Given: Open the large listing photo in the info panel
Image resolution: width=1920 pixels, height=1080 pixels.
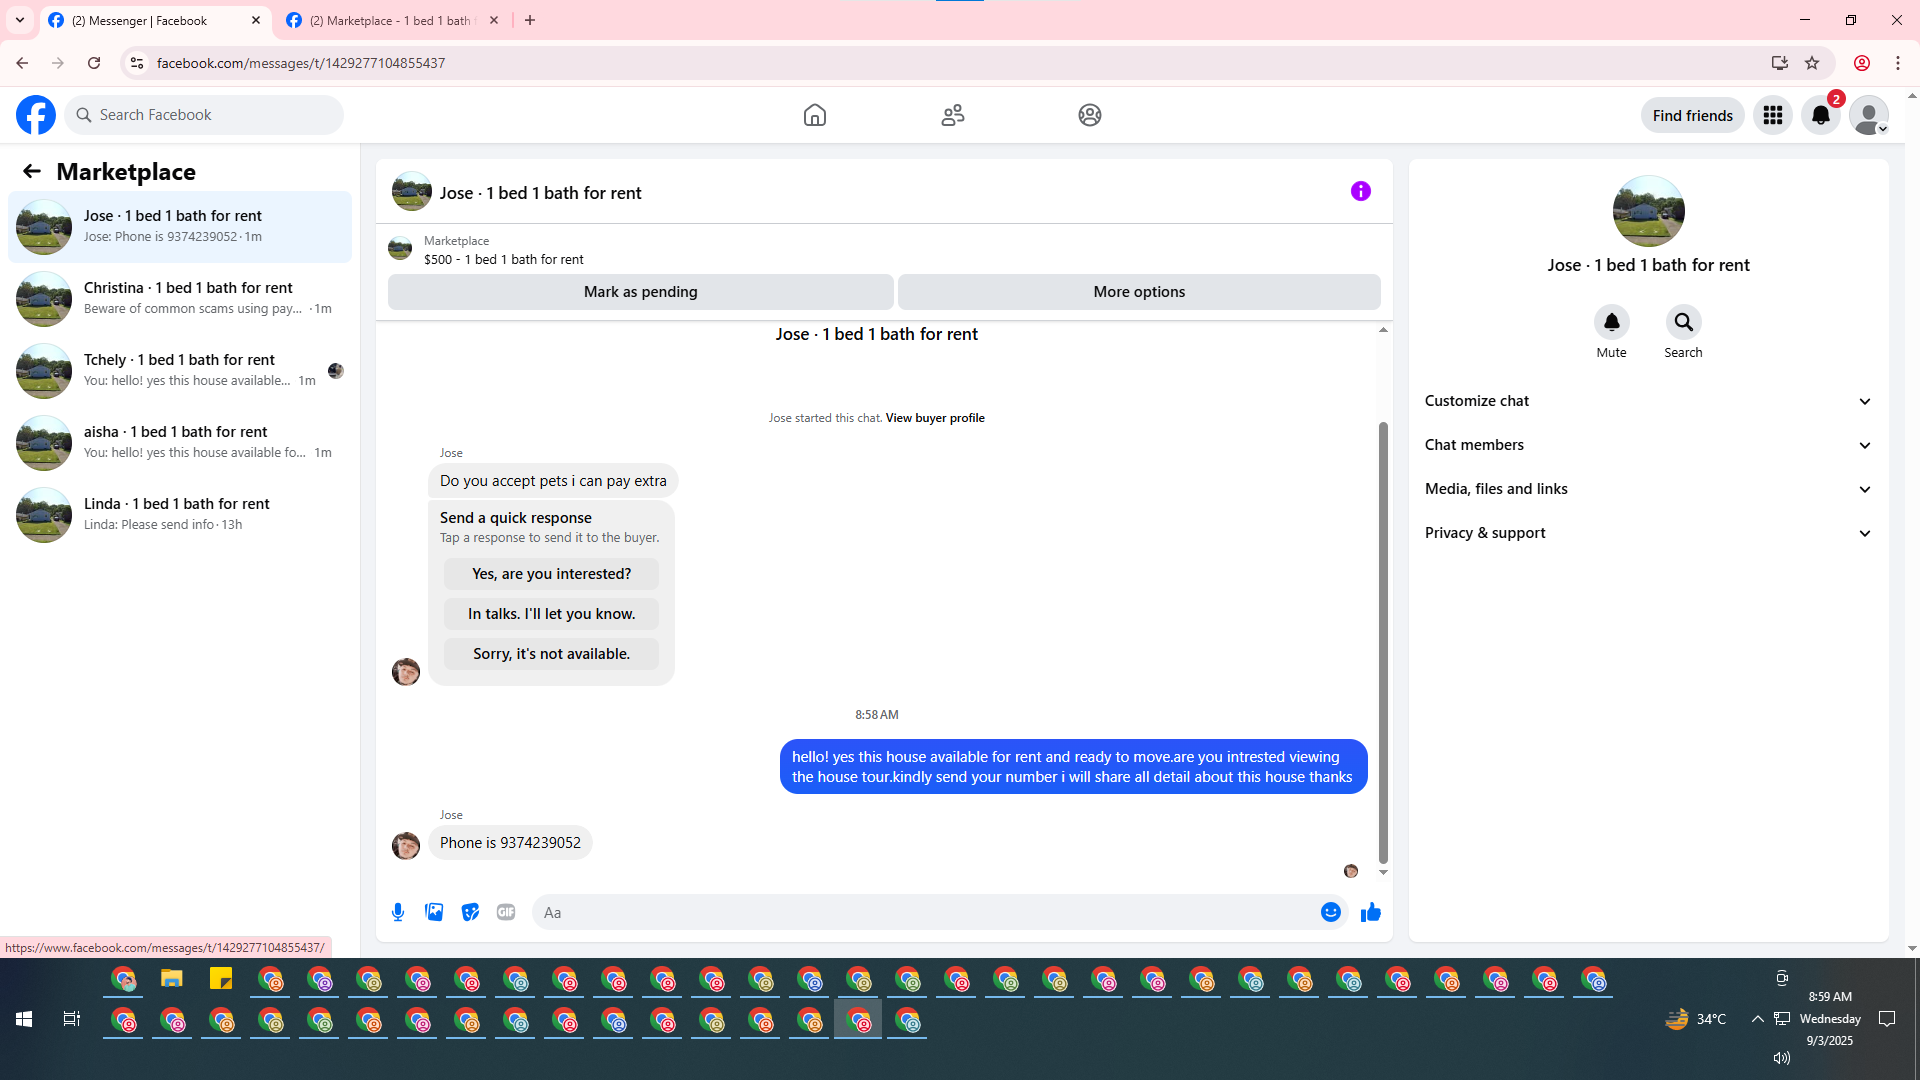Looking at the screenshot, I should point(1649,211).
